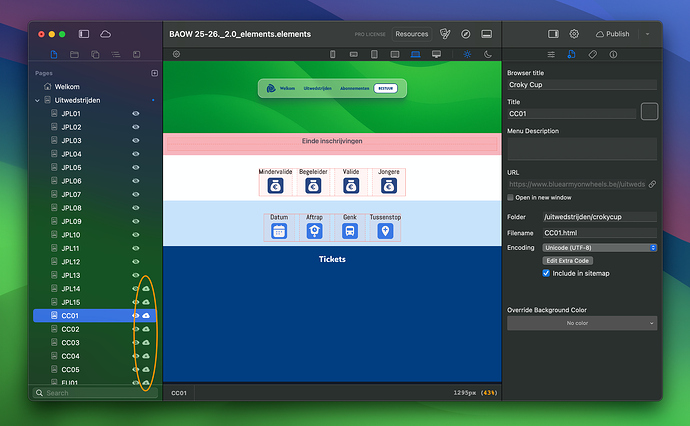Select the desktop monitor breakpoint
This screenshot has height=426, width=690.
point(436,54)
